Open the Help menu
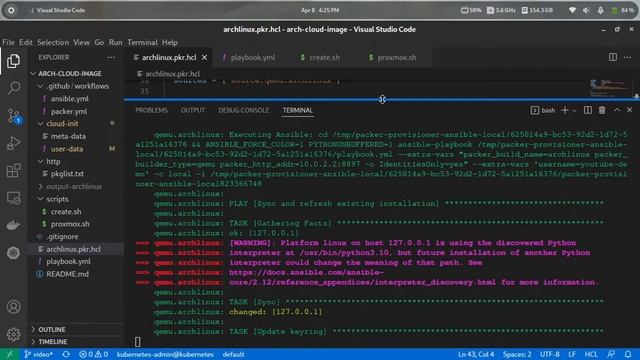Viewport: 640px width, 360px height. [170, 42]
